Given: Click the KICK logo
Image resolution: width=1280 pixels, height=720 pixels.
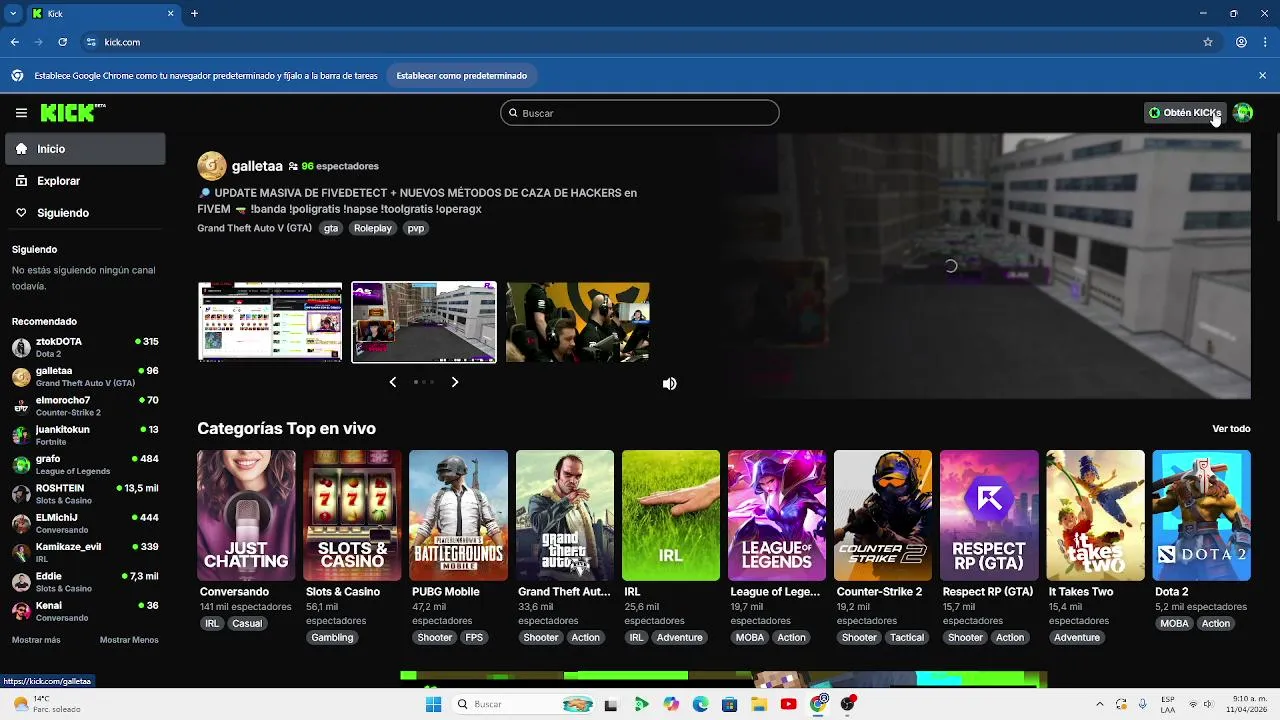Looking at the screenshot, I should pyautogui.click(x=73, y=113).
